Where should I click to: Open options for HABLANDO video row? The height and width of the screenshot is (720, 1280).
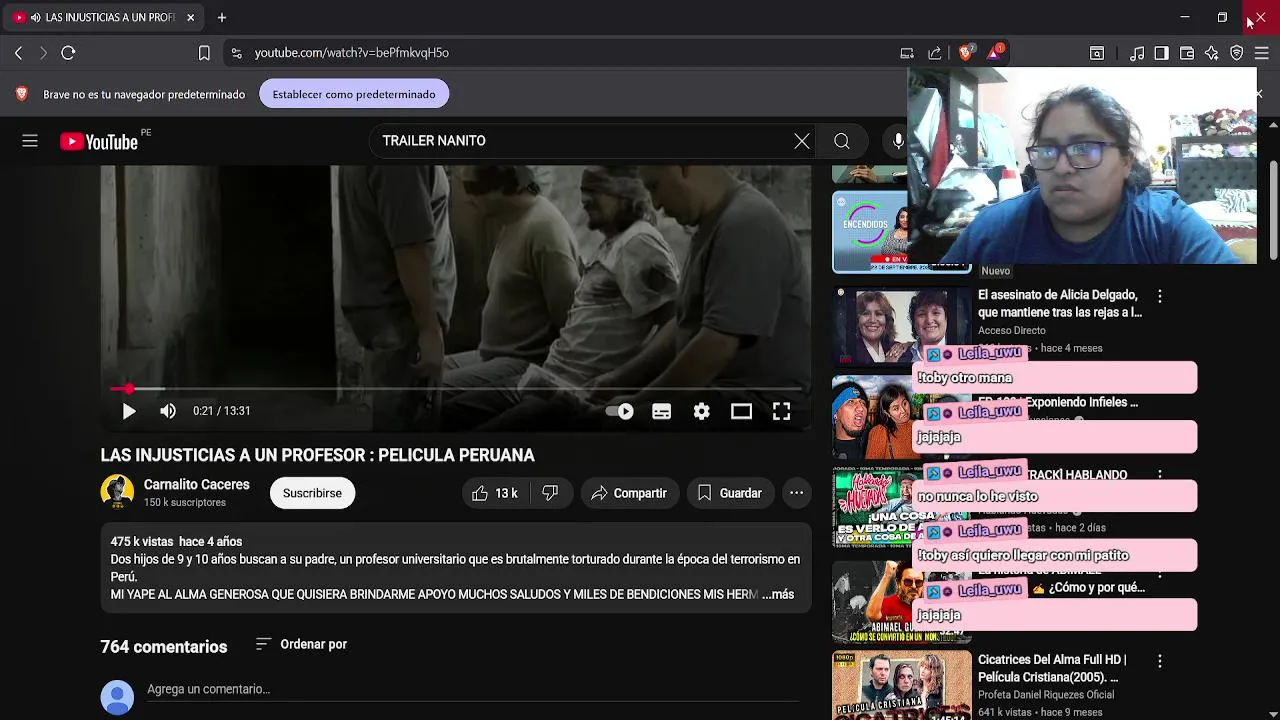(1160, 475)
